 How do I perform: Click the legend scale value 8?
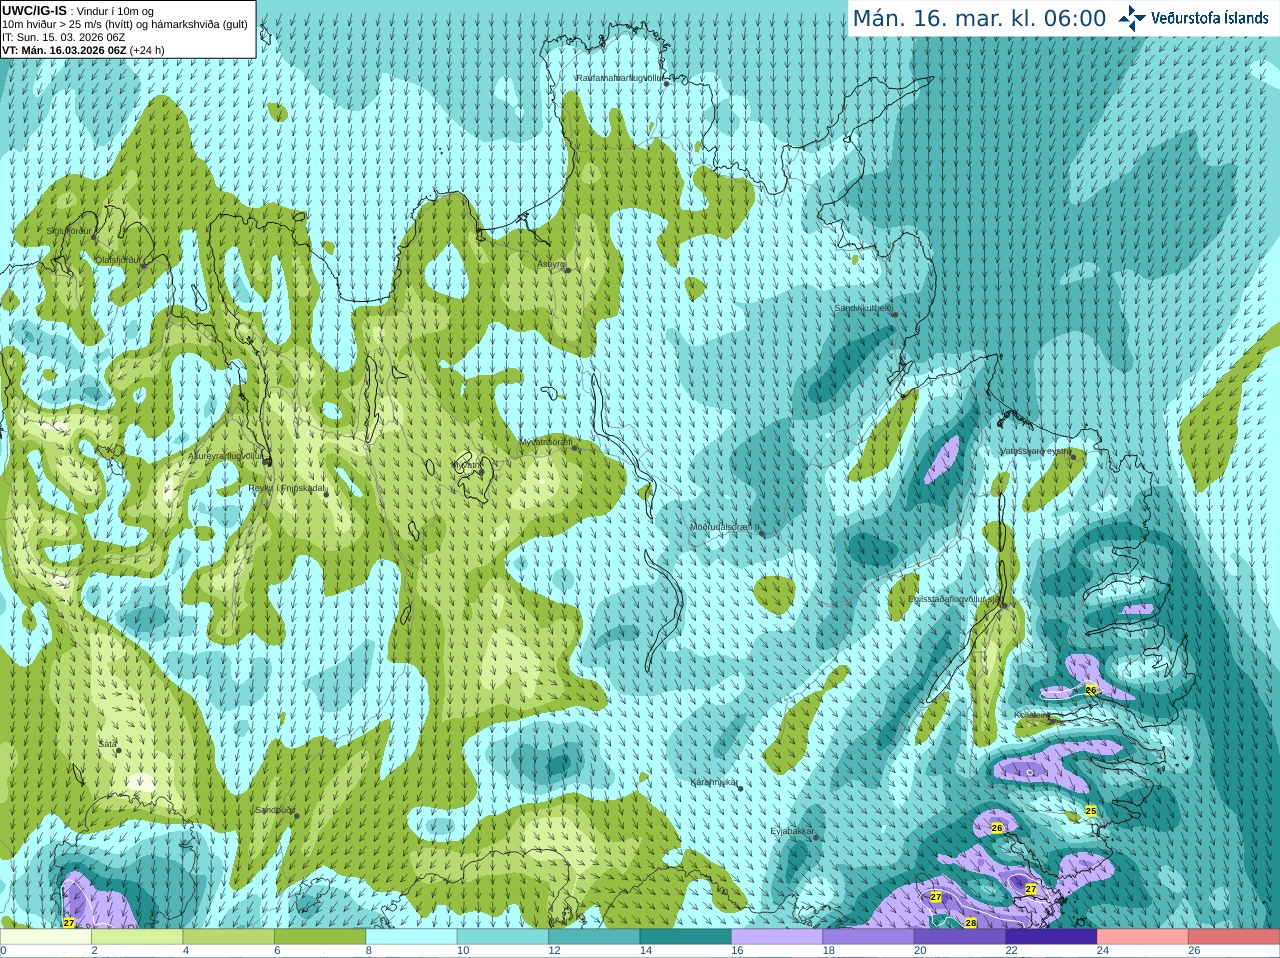pyautogui.click(x=369, y=951)
